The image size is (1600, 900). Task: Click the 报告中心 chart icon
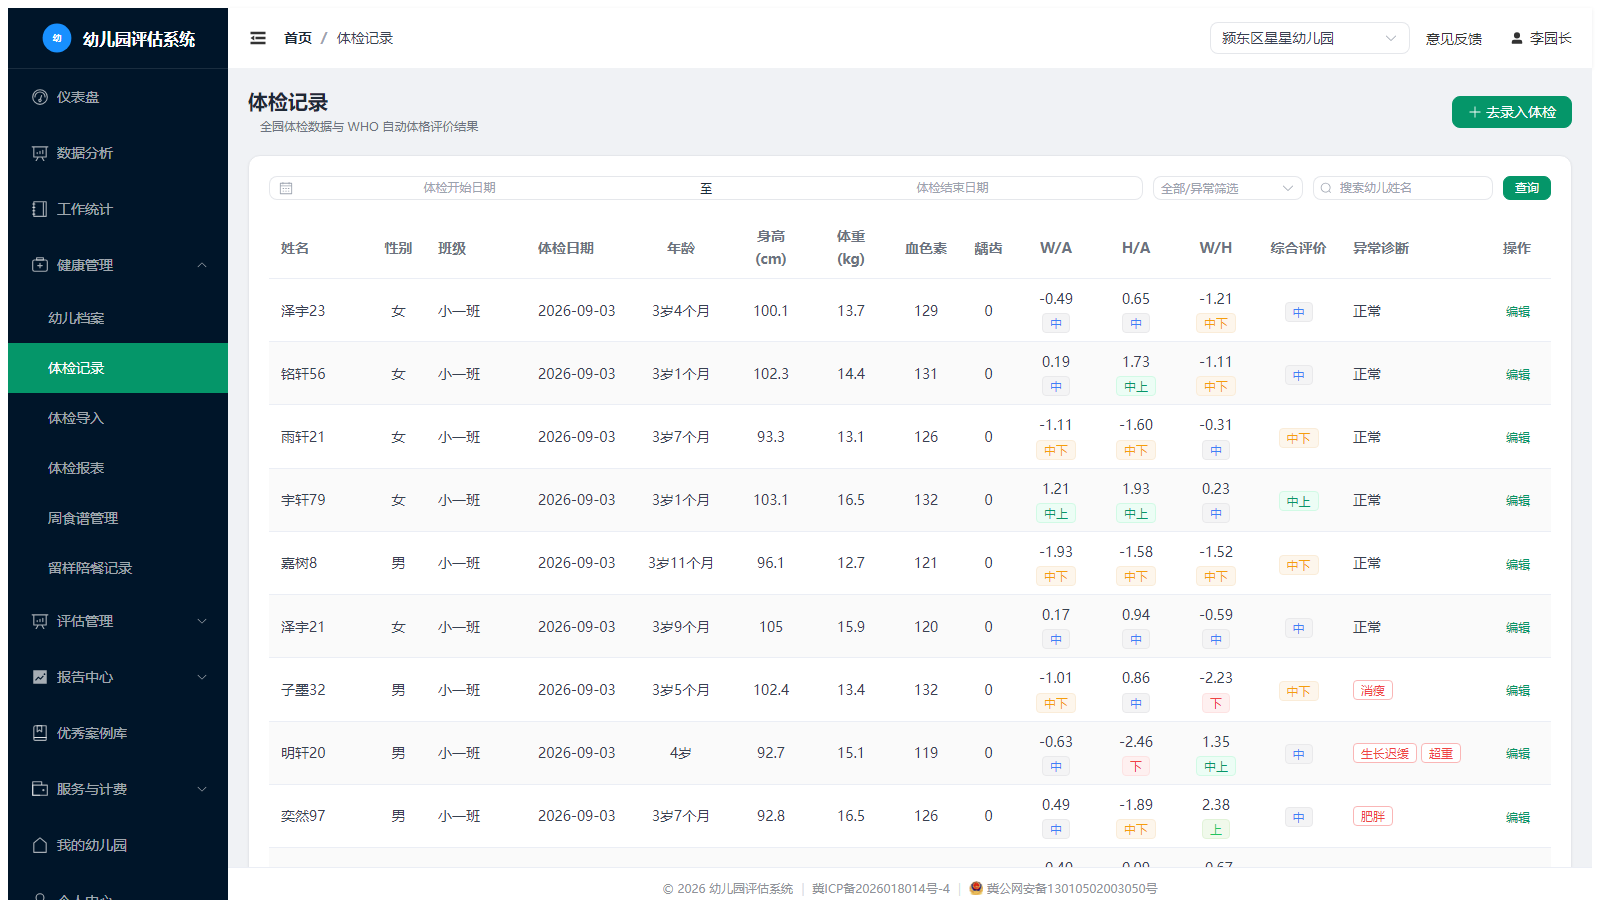tap(40, 677)
